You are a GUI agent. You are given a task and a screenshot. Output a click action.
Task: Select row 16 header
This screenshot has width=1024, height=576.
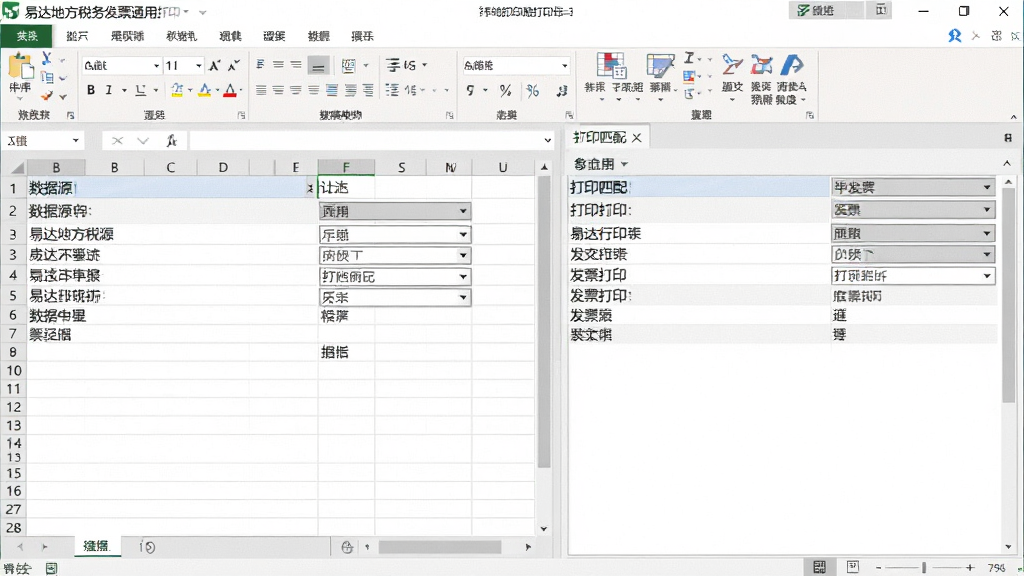pos(14,490)
